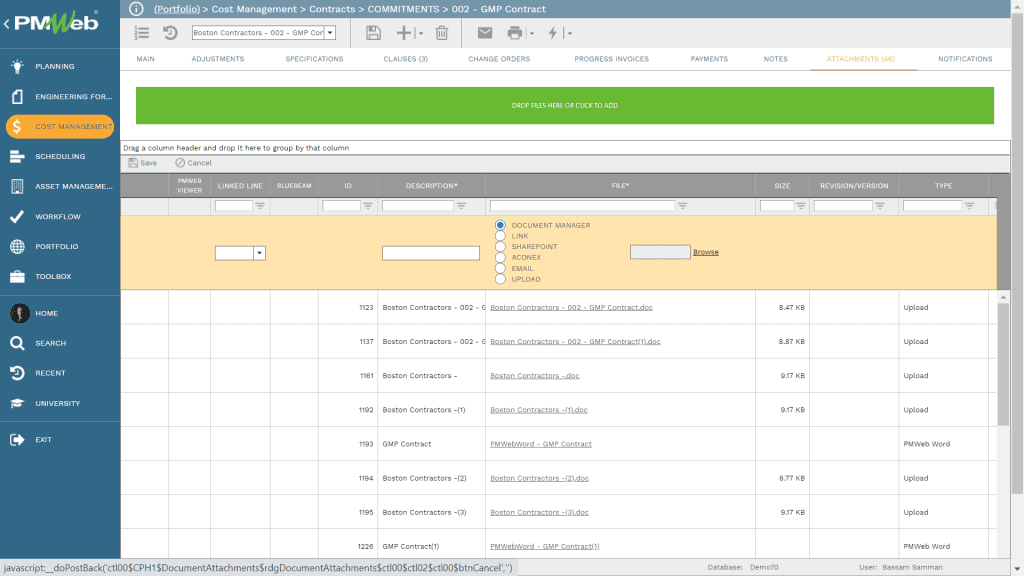Click the Save disk icon in toolbar
The image size is (1024, 576).
click(373, 32)
